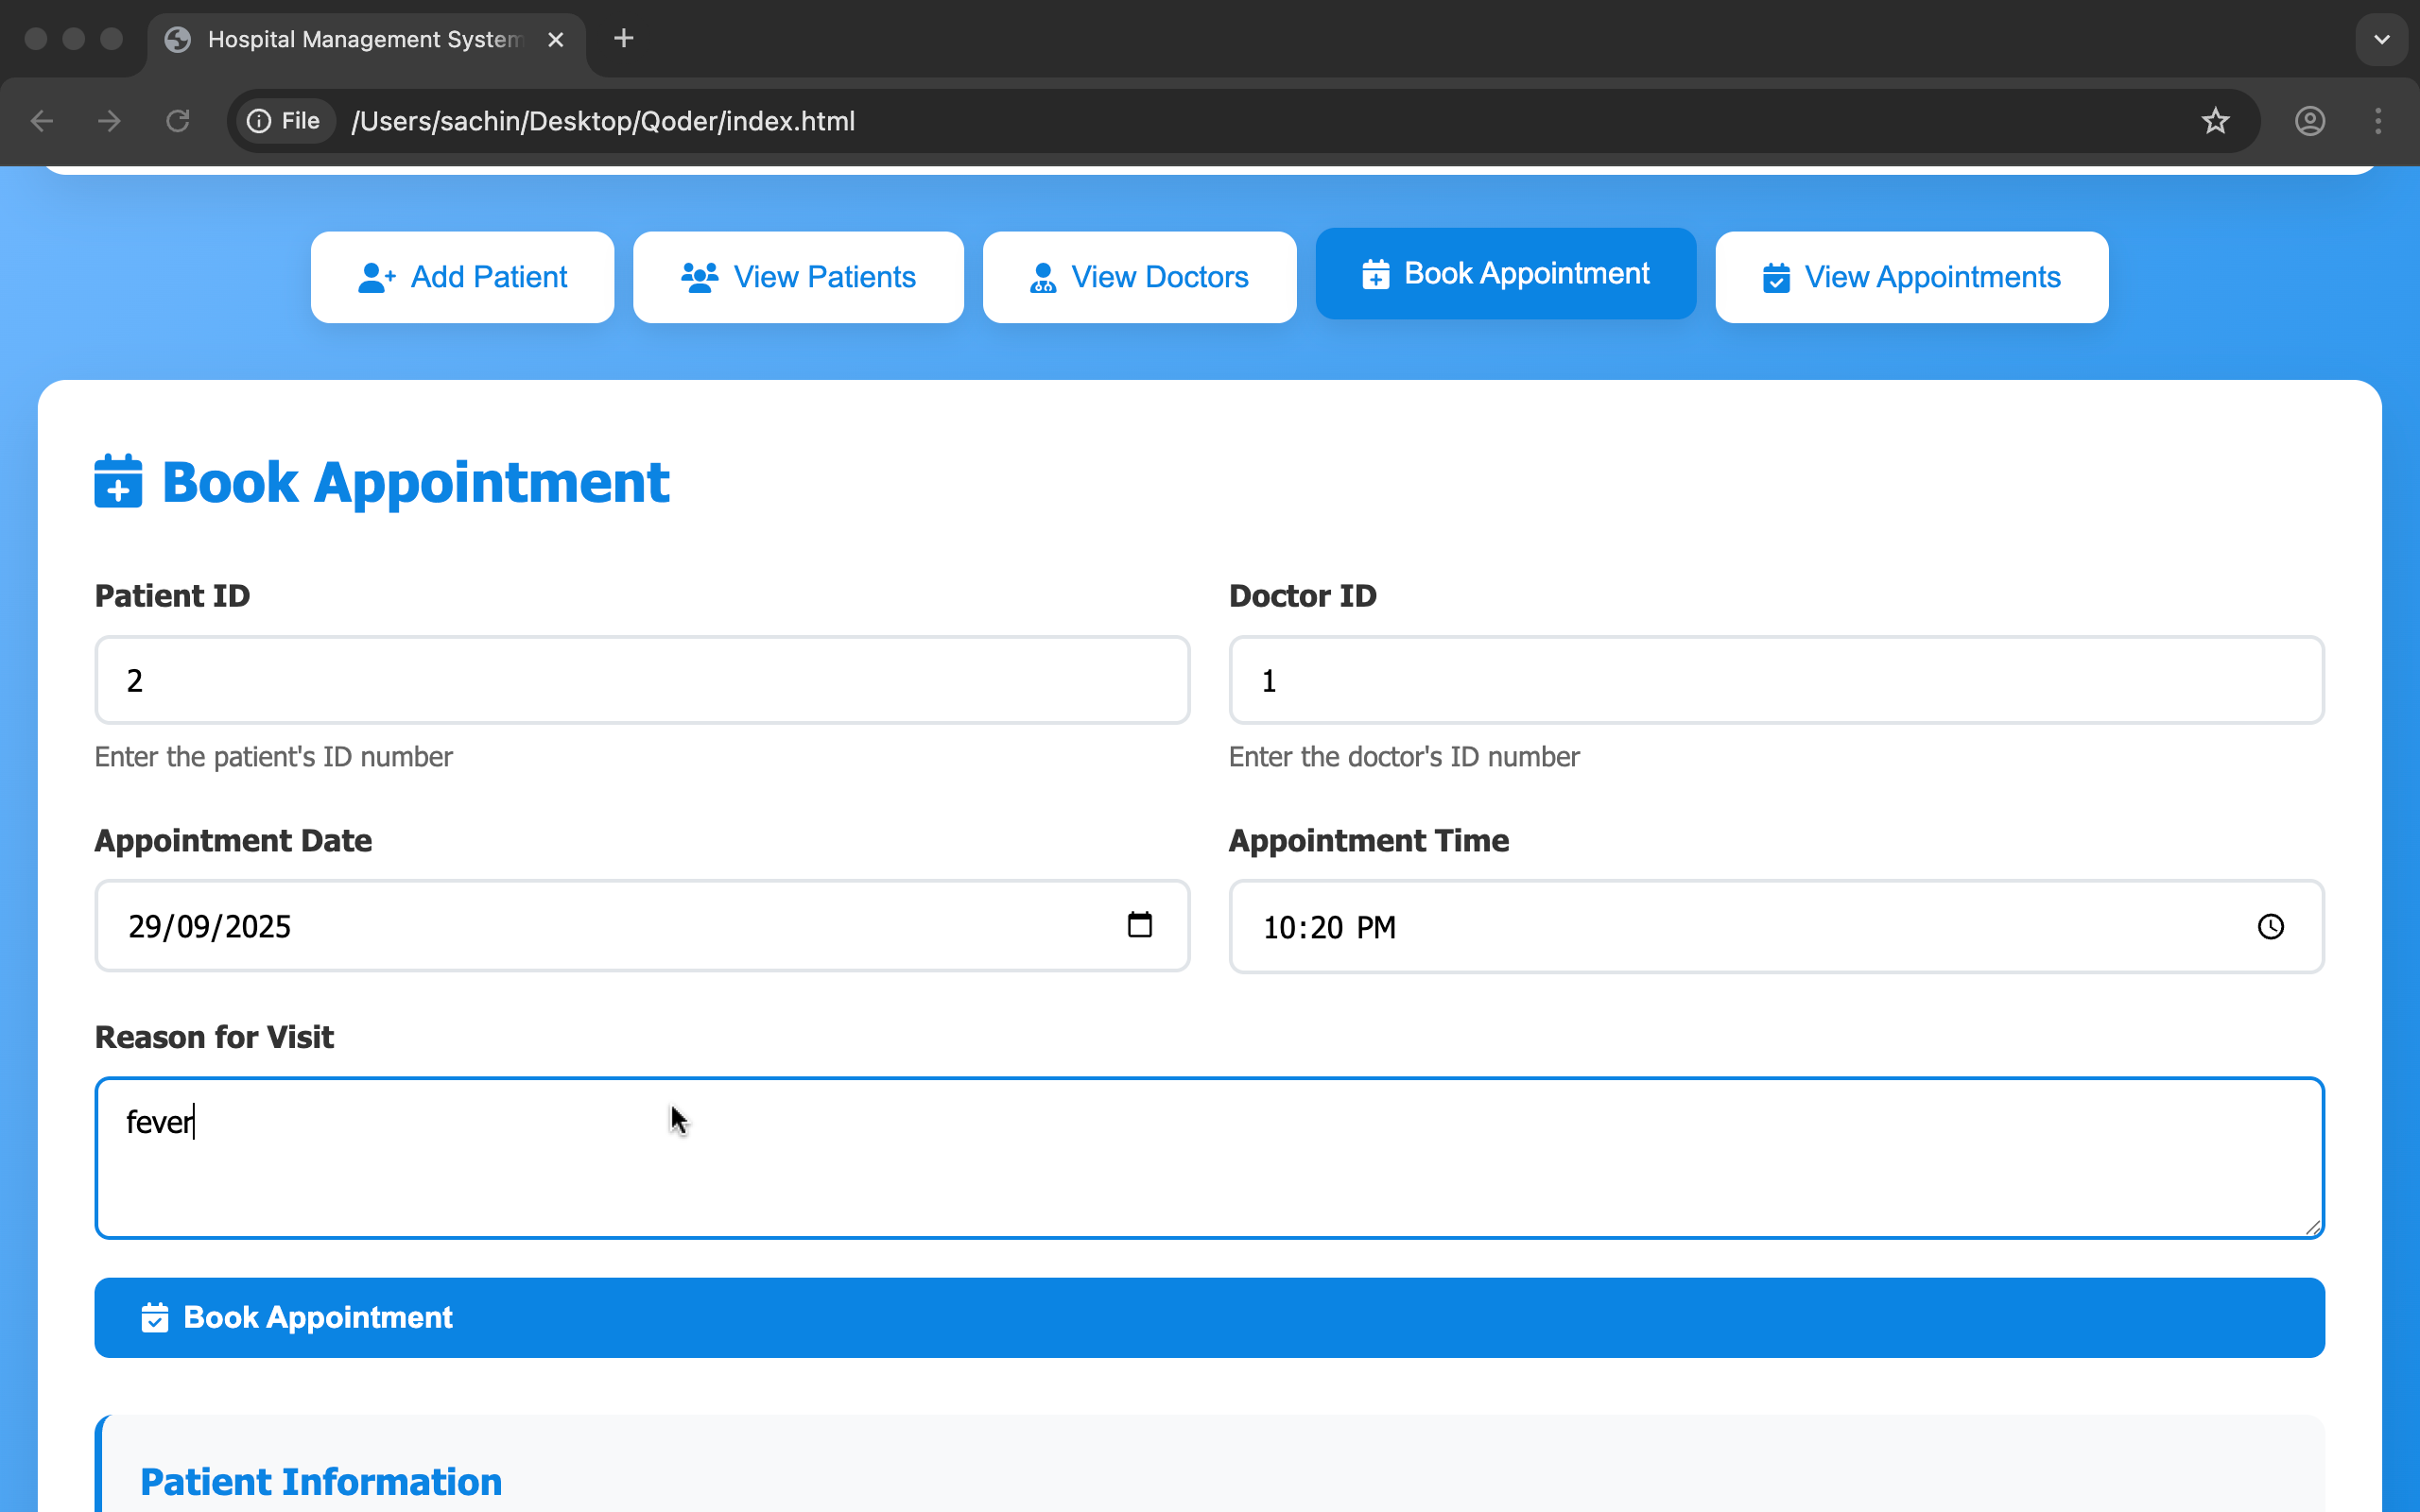The height and width of the screenshot is (1512, 2420).
Task: Switch to the Add Patient tab
Action: click(x=462, y=277)
